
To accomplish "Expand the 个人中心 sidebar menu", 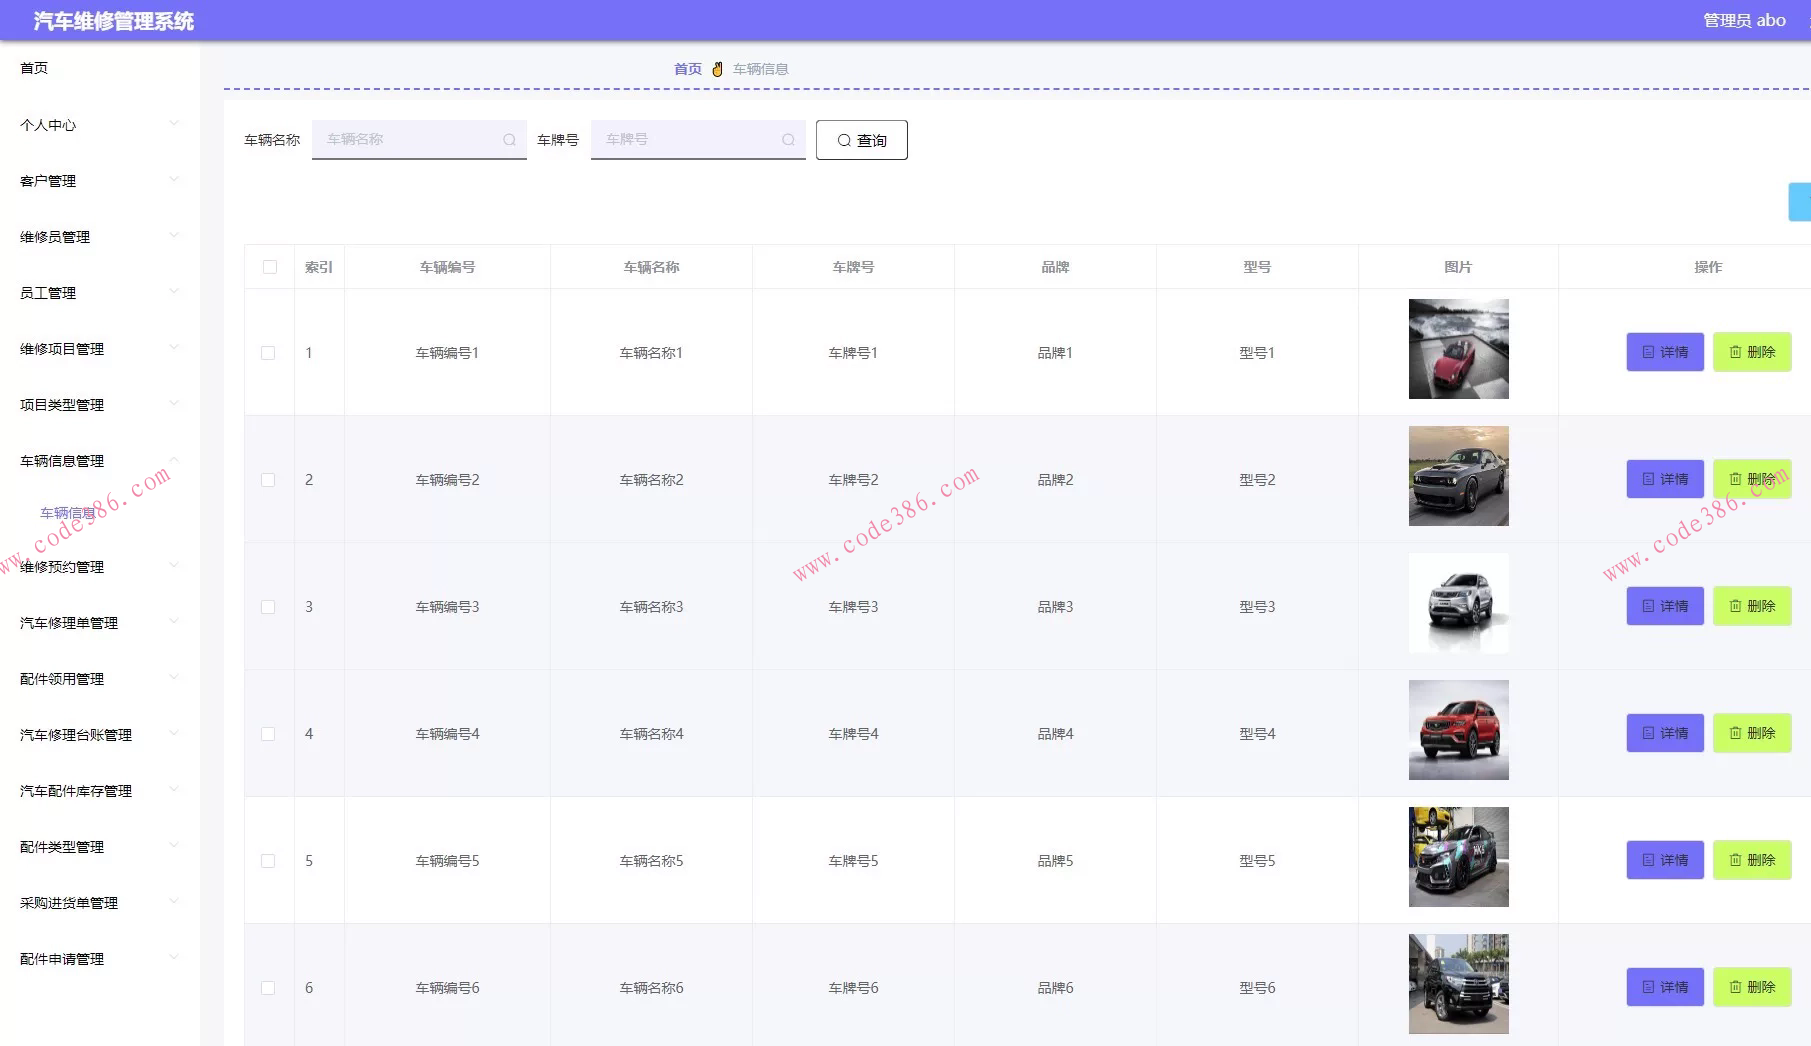I will pyautogui.click(x=98, y=125).
